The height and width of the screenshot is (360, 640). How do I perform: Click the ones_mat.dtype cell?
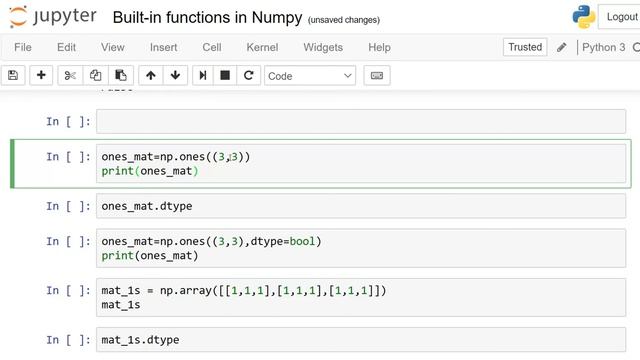click(x=361, y=206)
